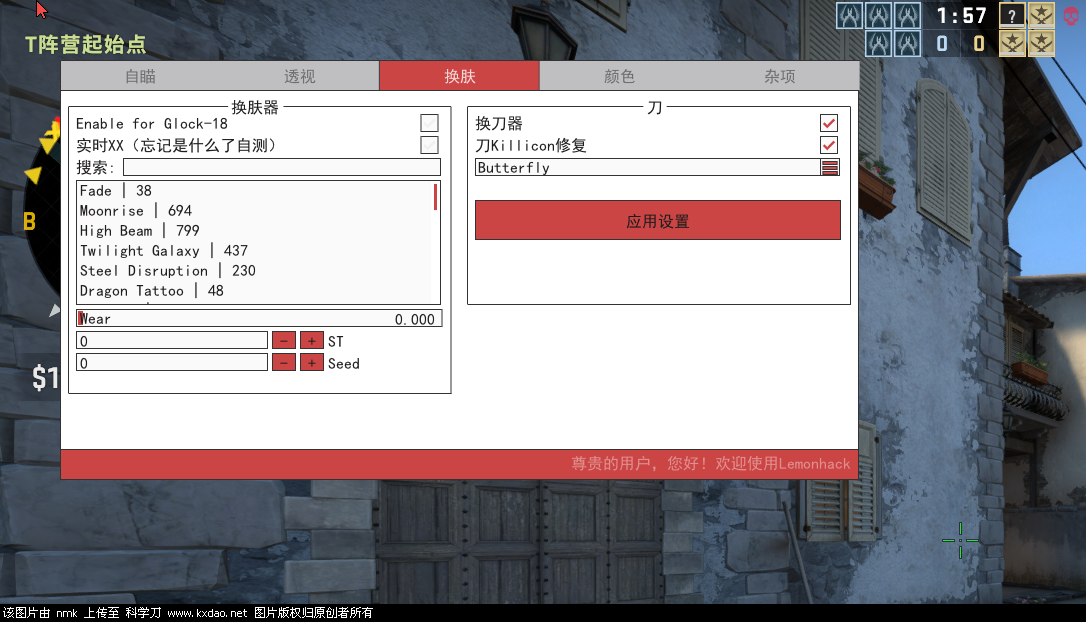Viewport: 1086px width, 622px height.
Task: Click the red skull icon
Action: (x=1071, y=15)
